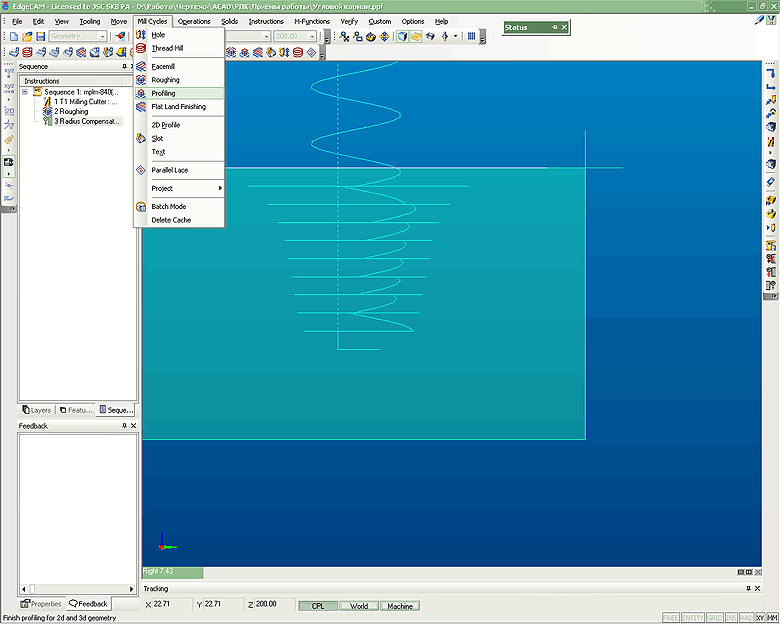Toggle the MM units indicator
Viewport: 780px width, 624px height.
(772, 618)
